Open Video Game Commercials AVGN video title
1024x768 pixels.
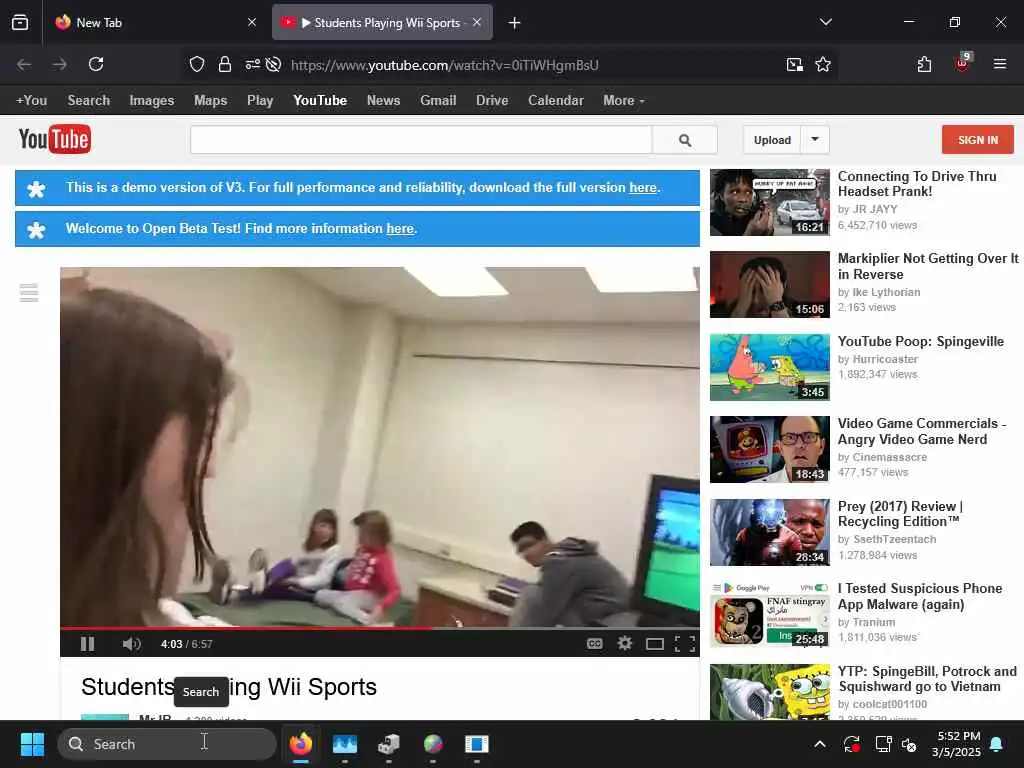point(921,431)
